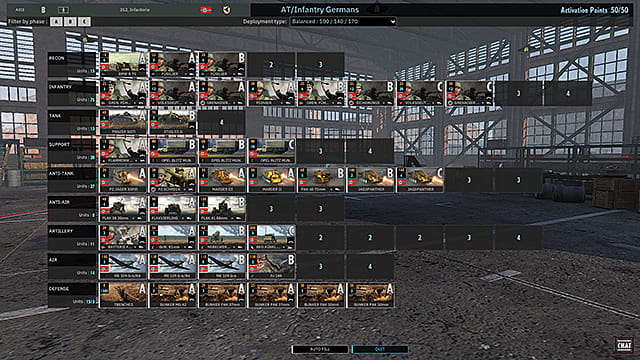This screenshot has width=640, height=360.
Task: Choose the Stug III tank card
Action: [173, 122]
